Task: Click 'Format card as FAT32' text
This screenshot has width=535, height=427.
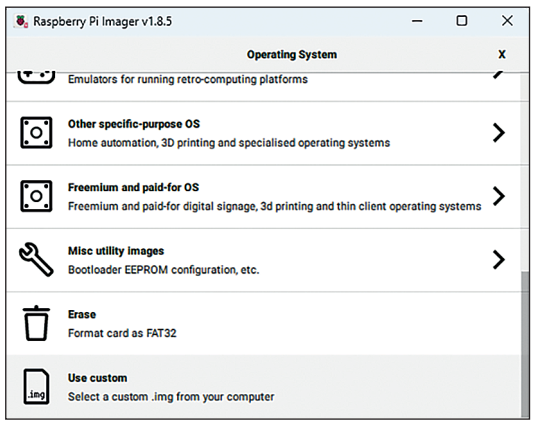Action: 122,333
